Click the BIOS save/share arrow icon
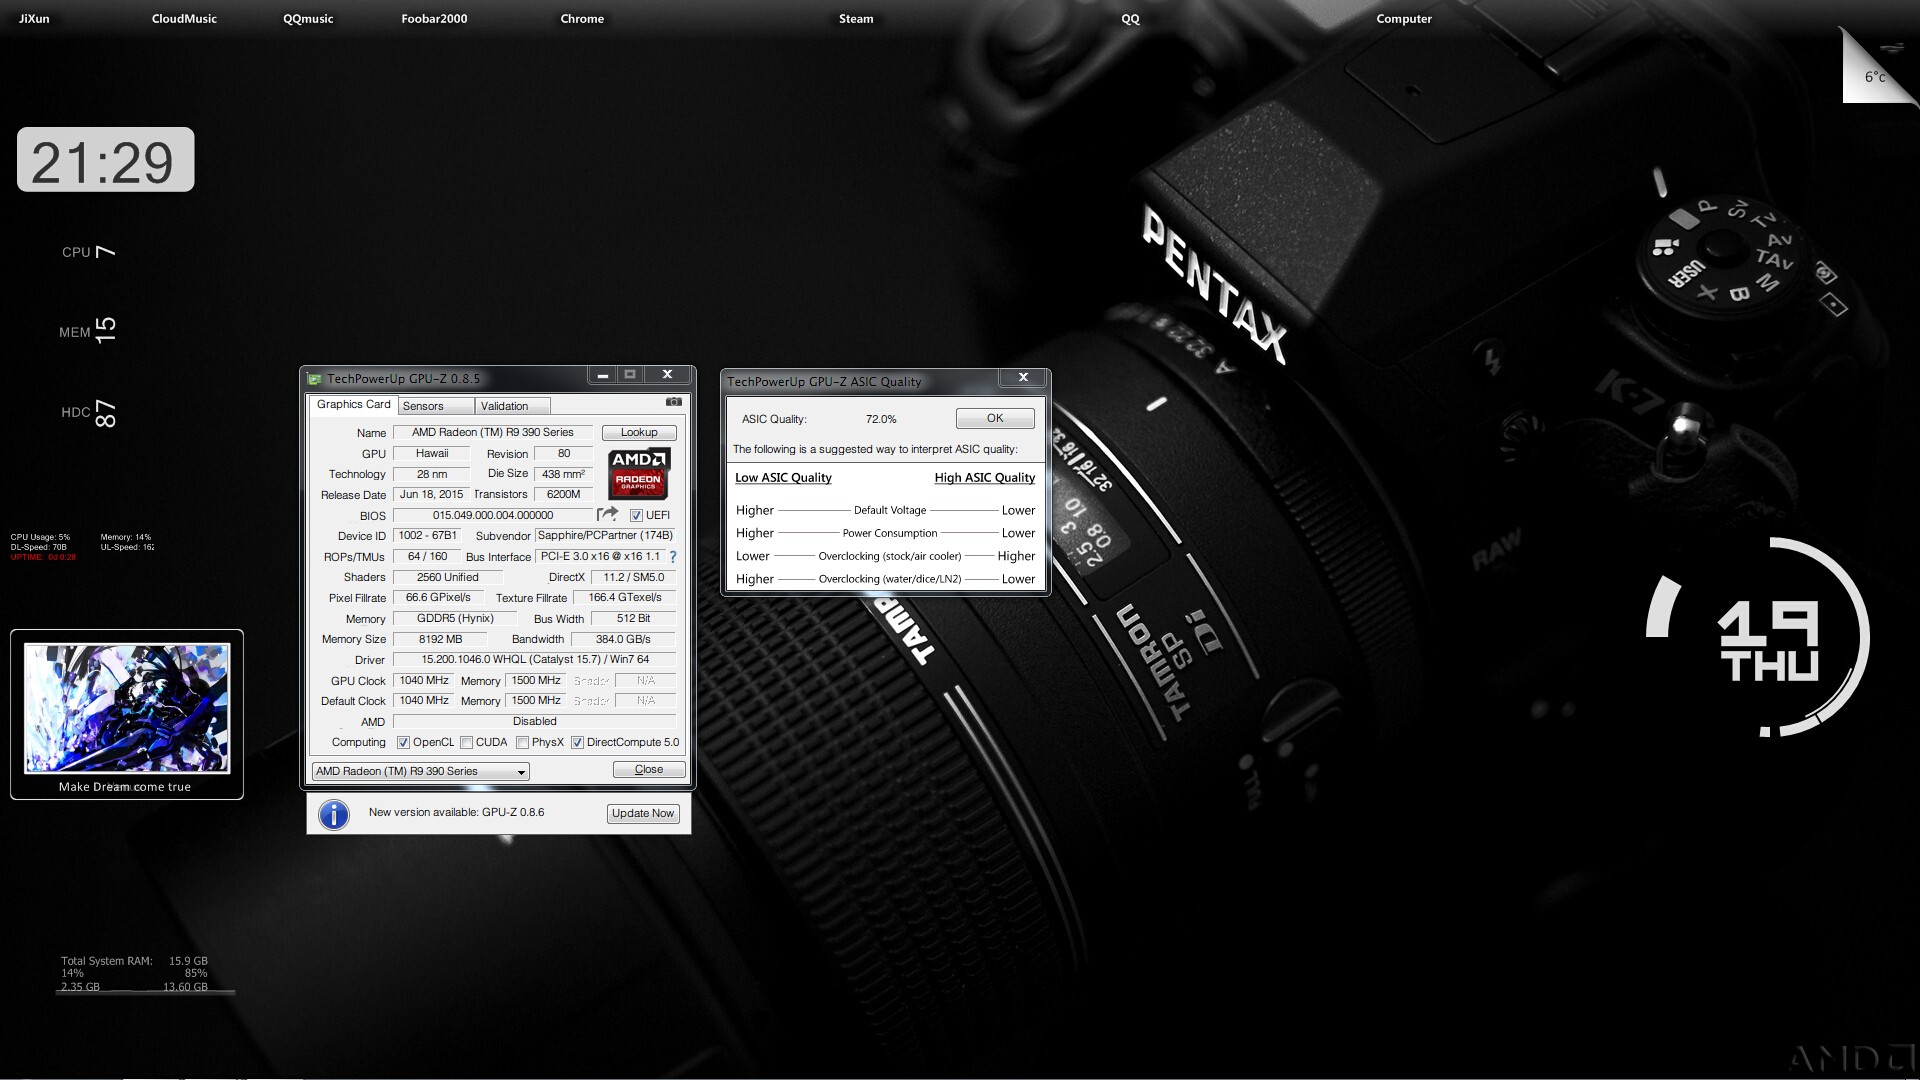The image size is (1920, 1080). pos(607,514)
